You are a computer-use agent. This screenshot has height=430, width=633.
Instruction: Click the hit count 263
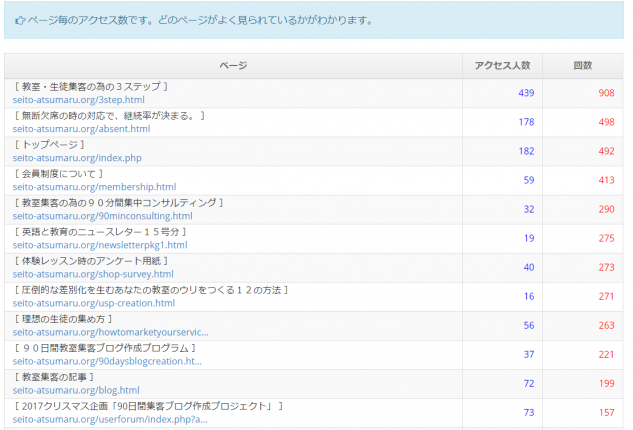pyautogui.click(x=606, y=325)
